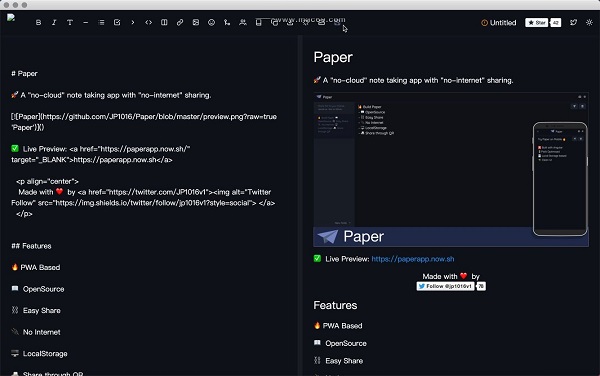The height and width of the screenshot is (376, 600).
Task: Click the "No Internet" line in the editor pane
Action: point(36,332)
